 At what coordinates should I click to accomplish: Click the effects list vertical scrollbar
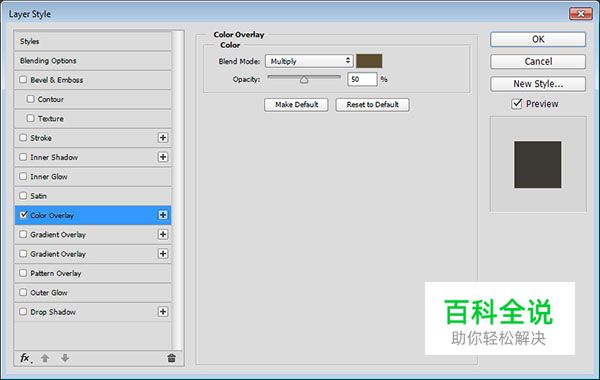(177, 190)
